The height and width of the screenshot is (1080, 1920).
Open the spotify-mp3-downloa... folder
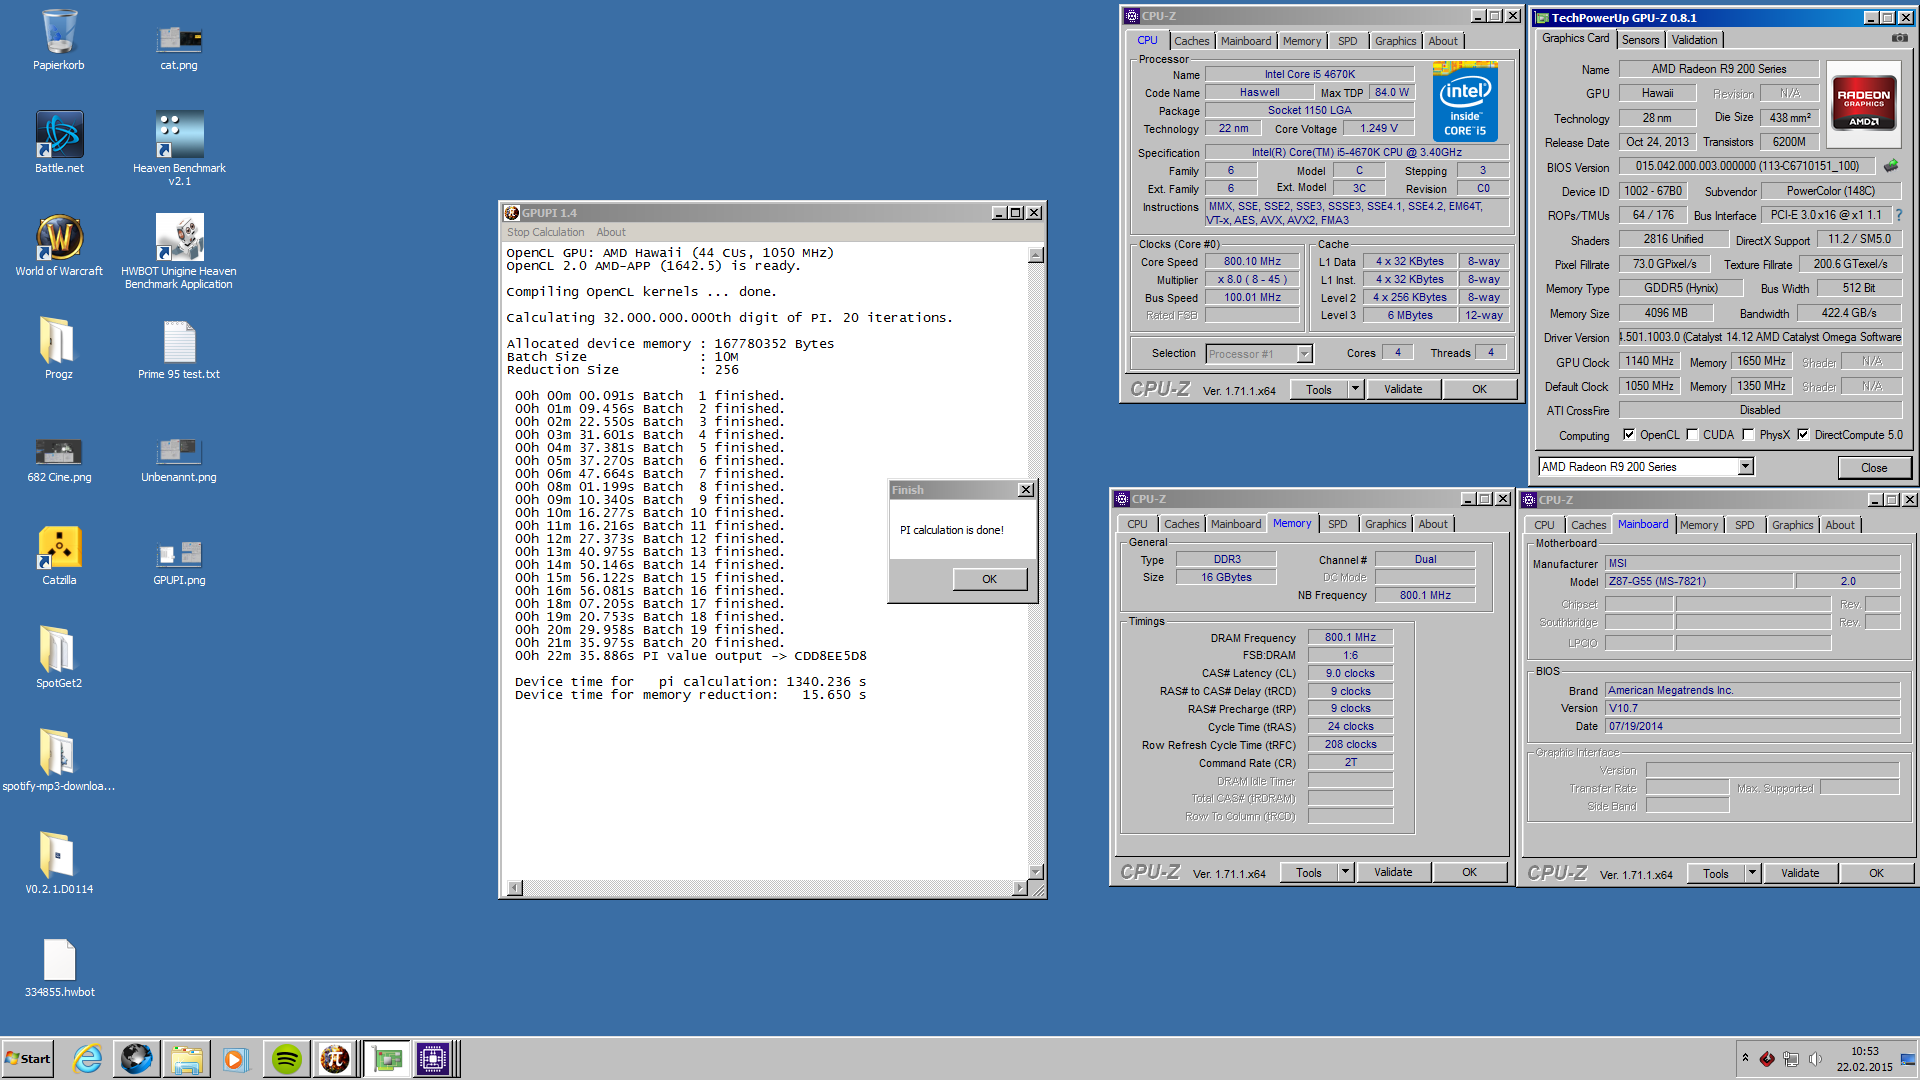[59, 761]
